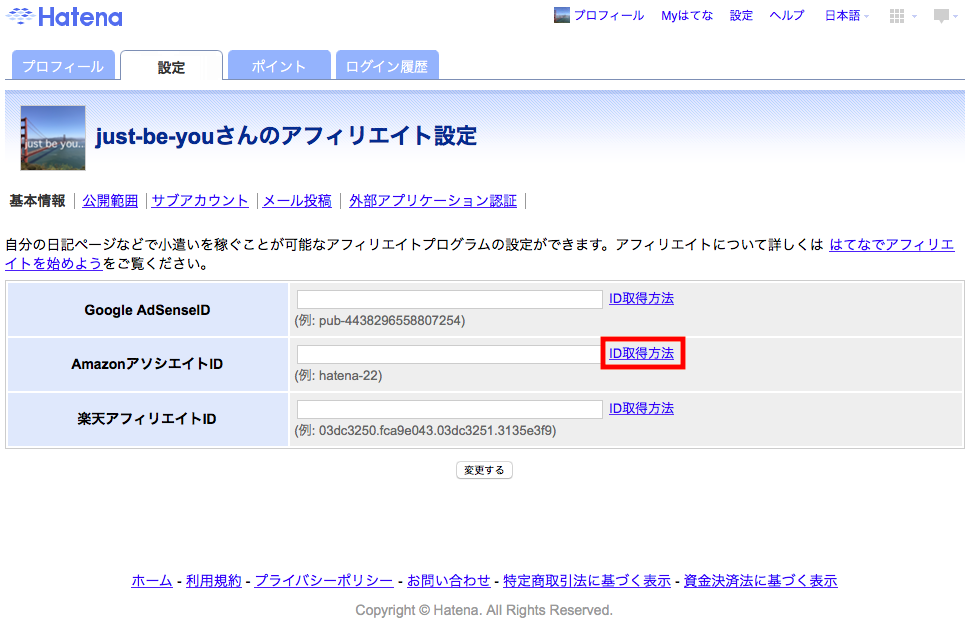This screenshot has height=626, width=972.
Task: Open 設定 in the top header
Action: (x=741, y=15)
